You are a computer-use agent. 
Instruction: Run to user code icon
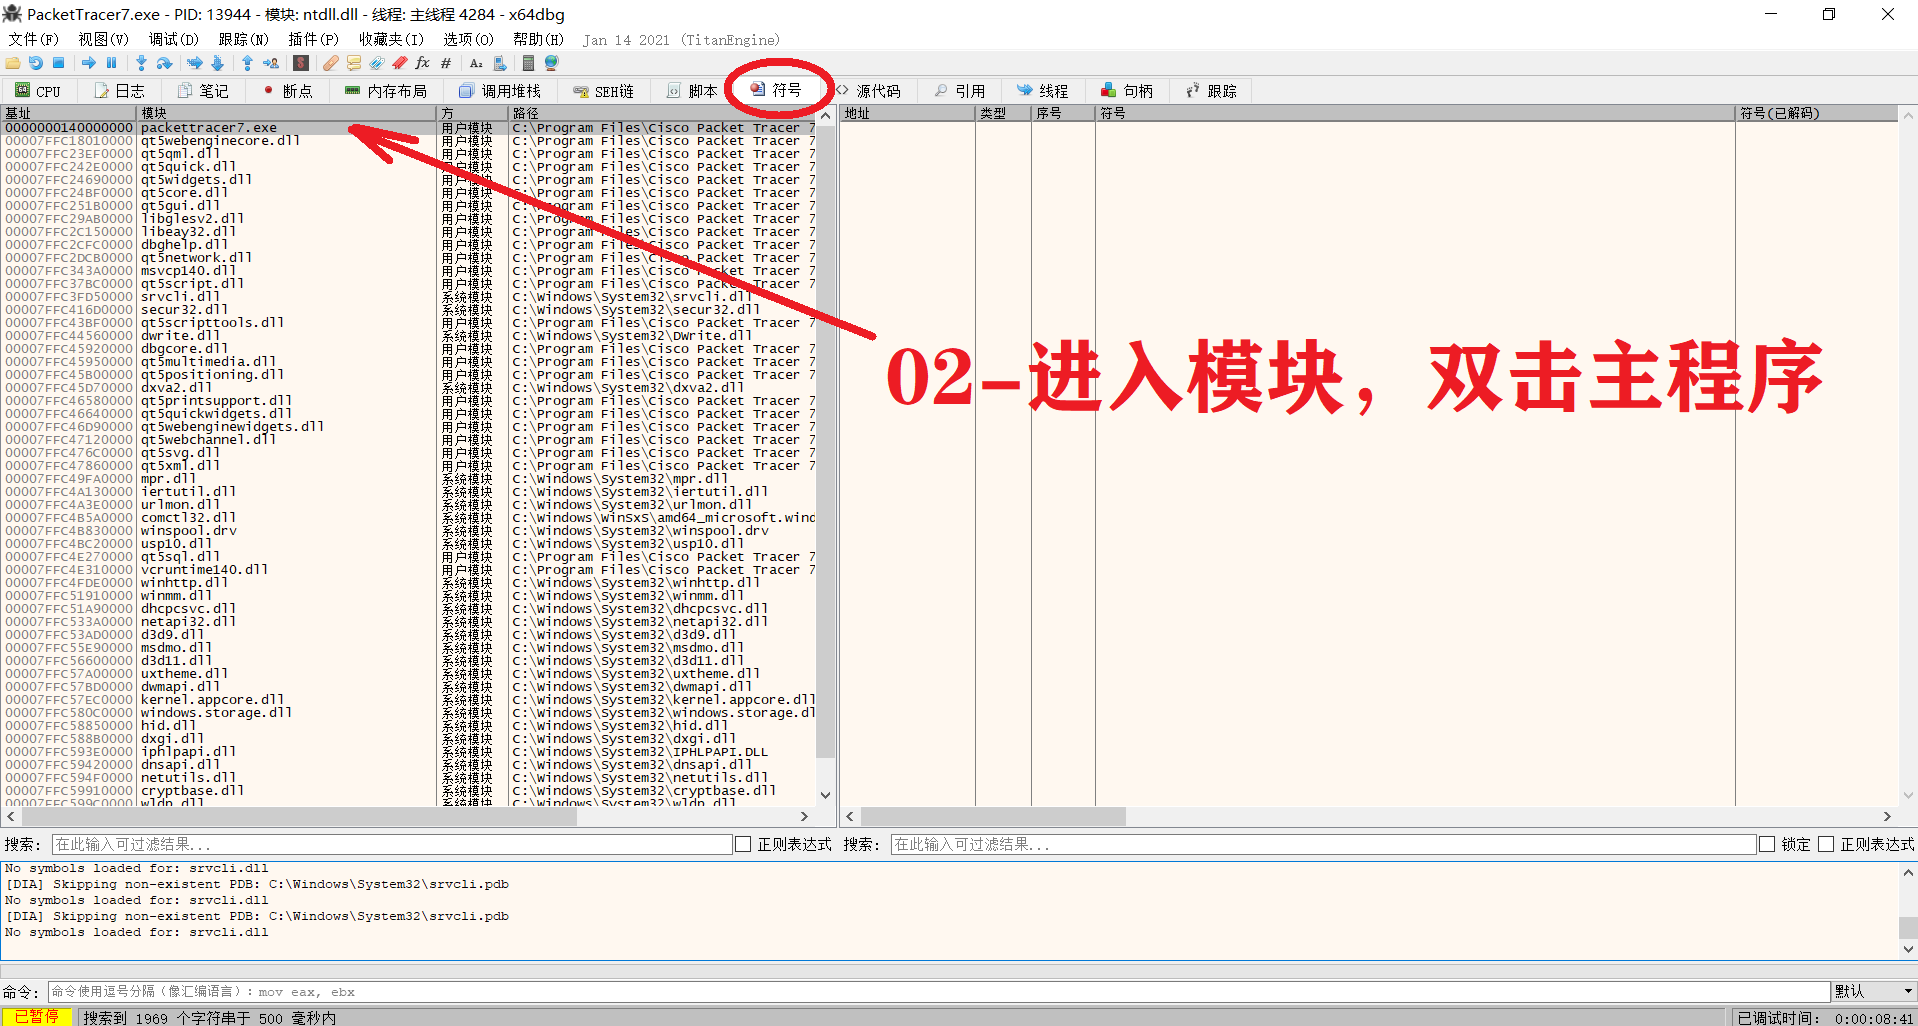pyautogui.click(x=271, y=63)
